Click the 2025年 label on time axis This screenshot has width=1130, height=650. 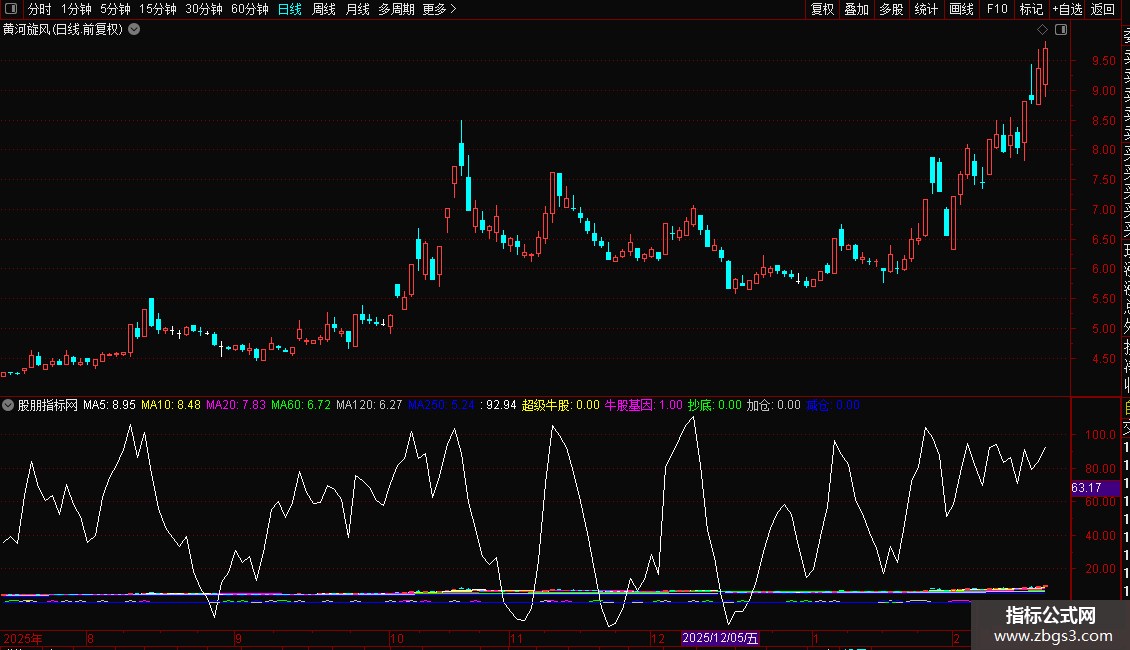point(23,638)
